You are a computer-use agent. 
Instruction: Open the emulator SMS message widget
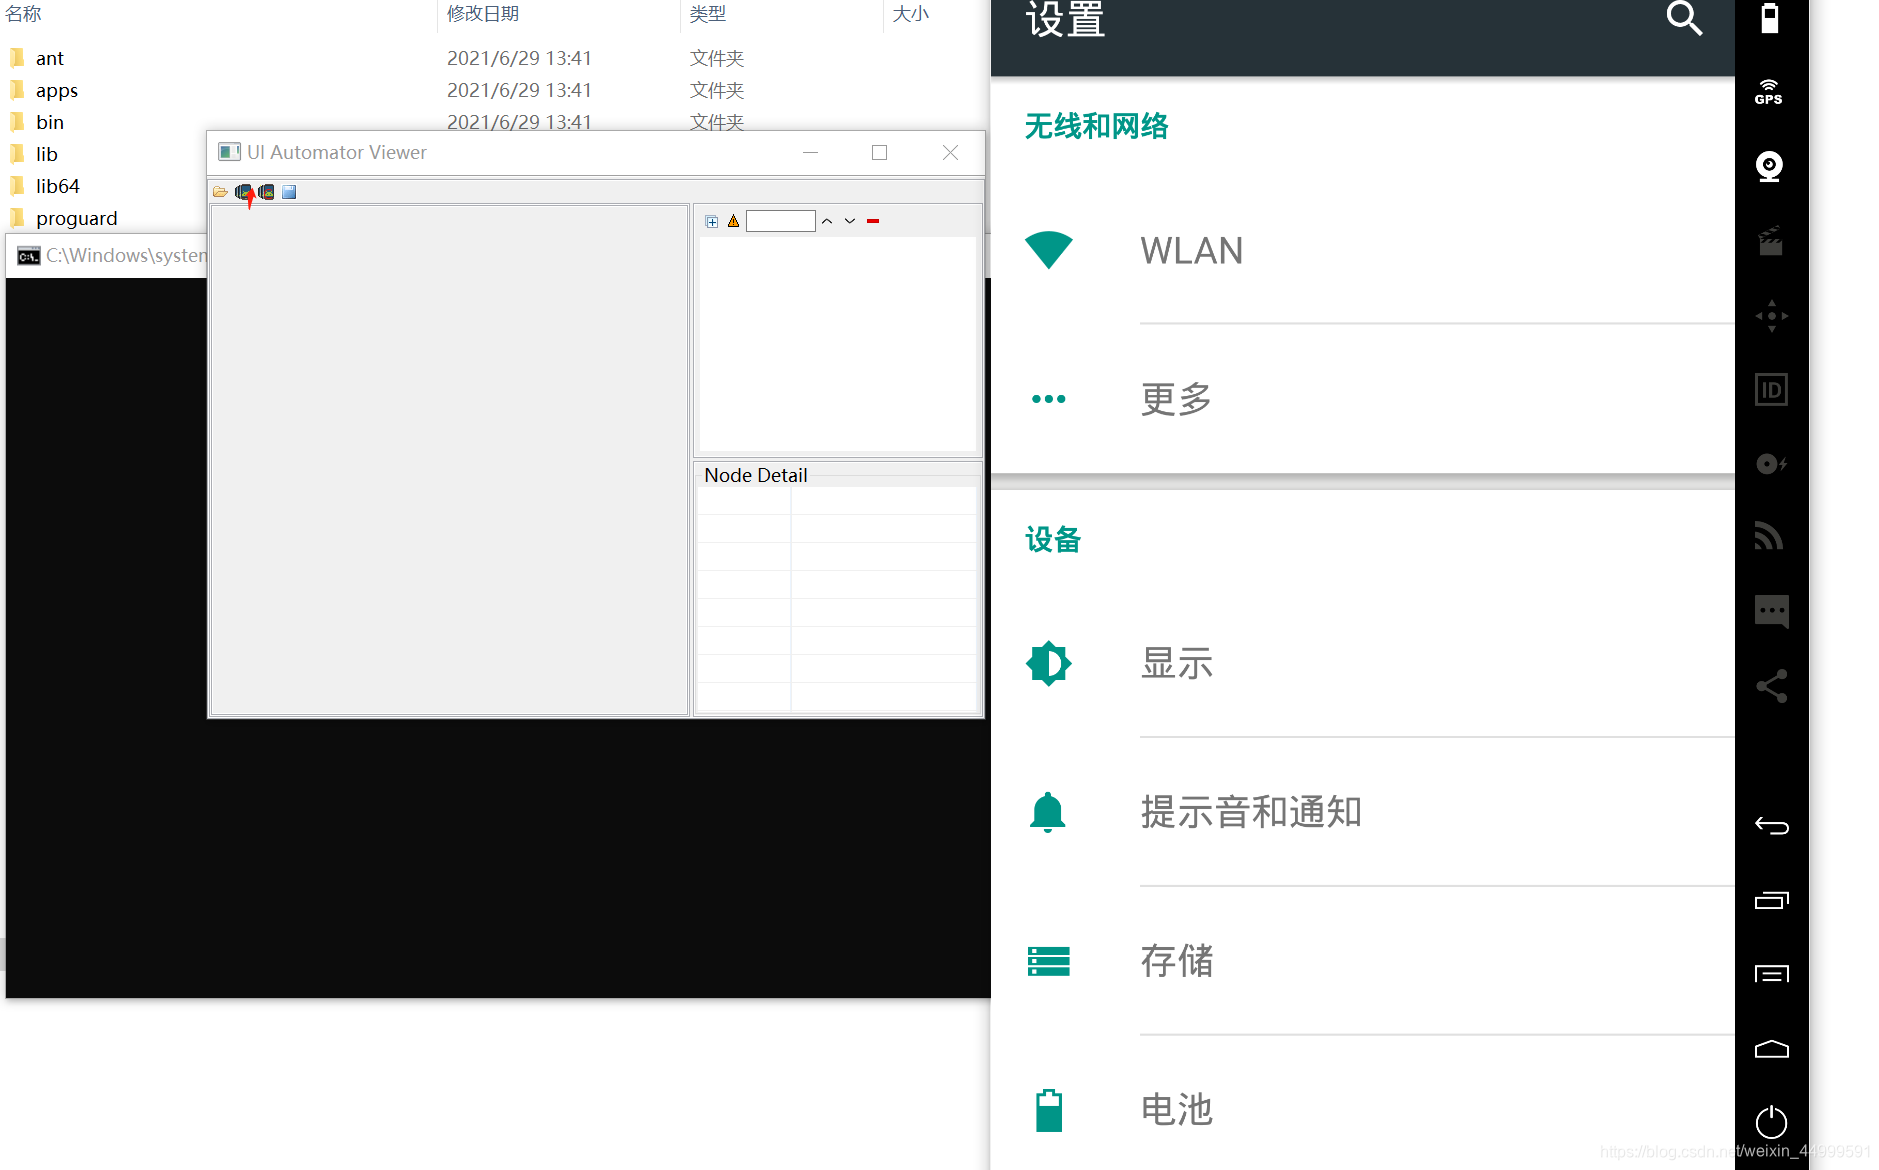[1771, 611]
